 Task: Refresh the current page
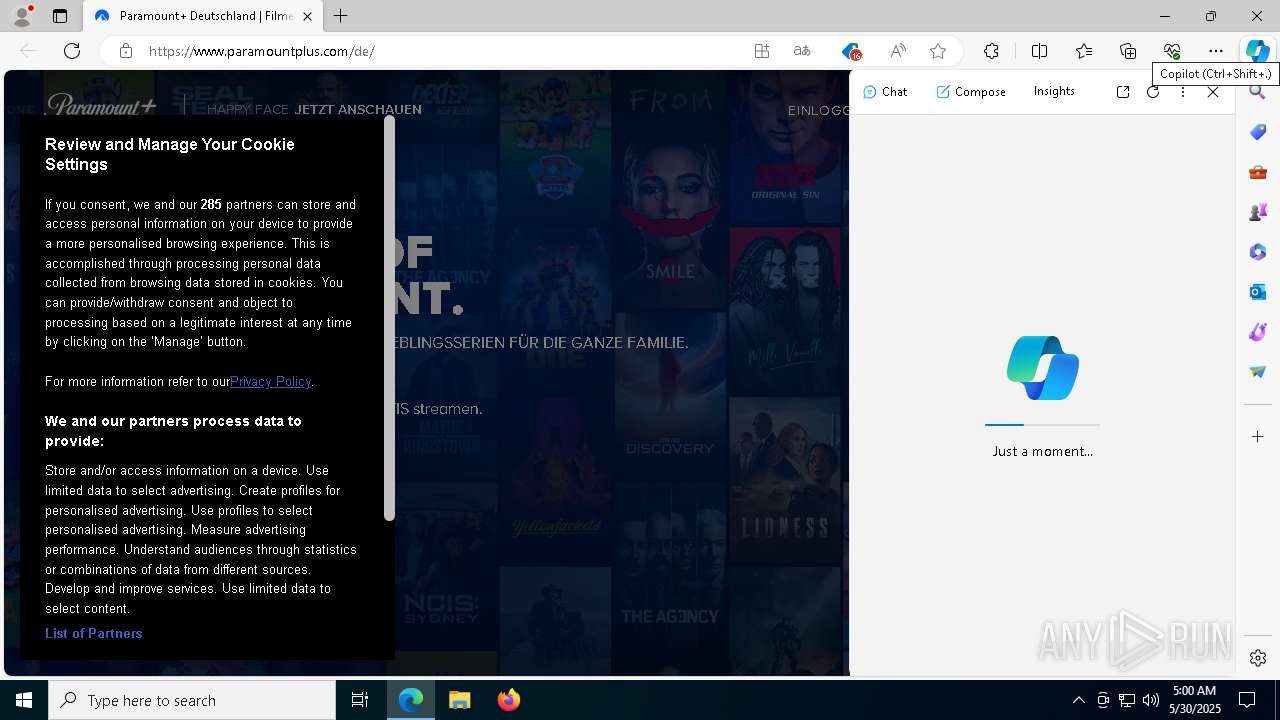click(x=72, y=51)
